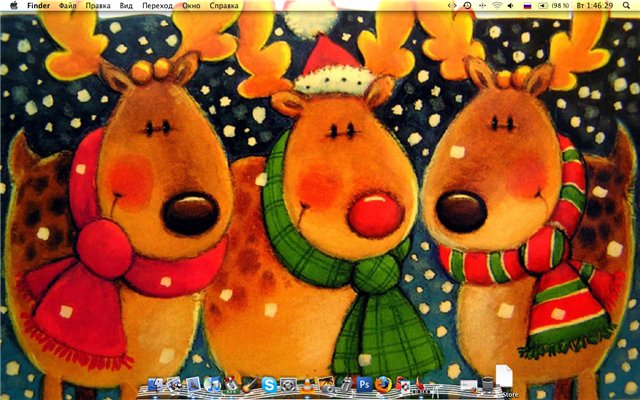
Task: Expand the Окно menu
Action: 191,6
